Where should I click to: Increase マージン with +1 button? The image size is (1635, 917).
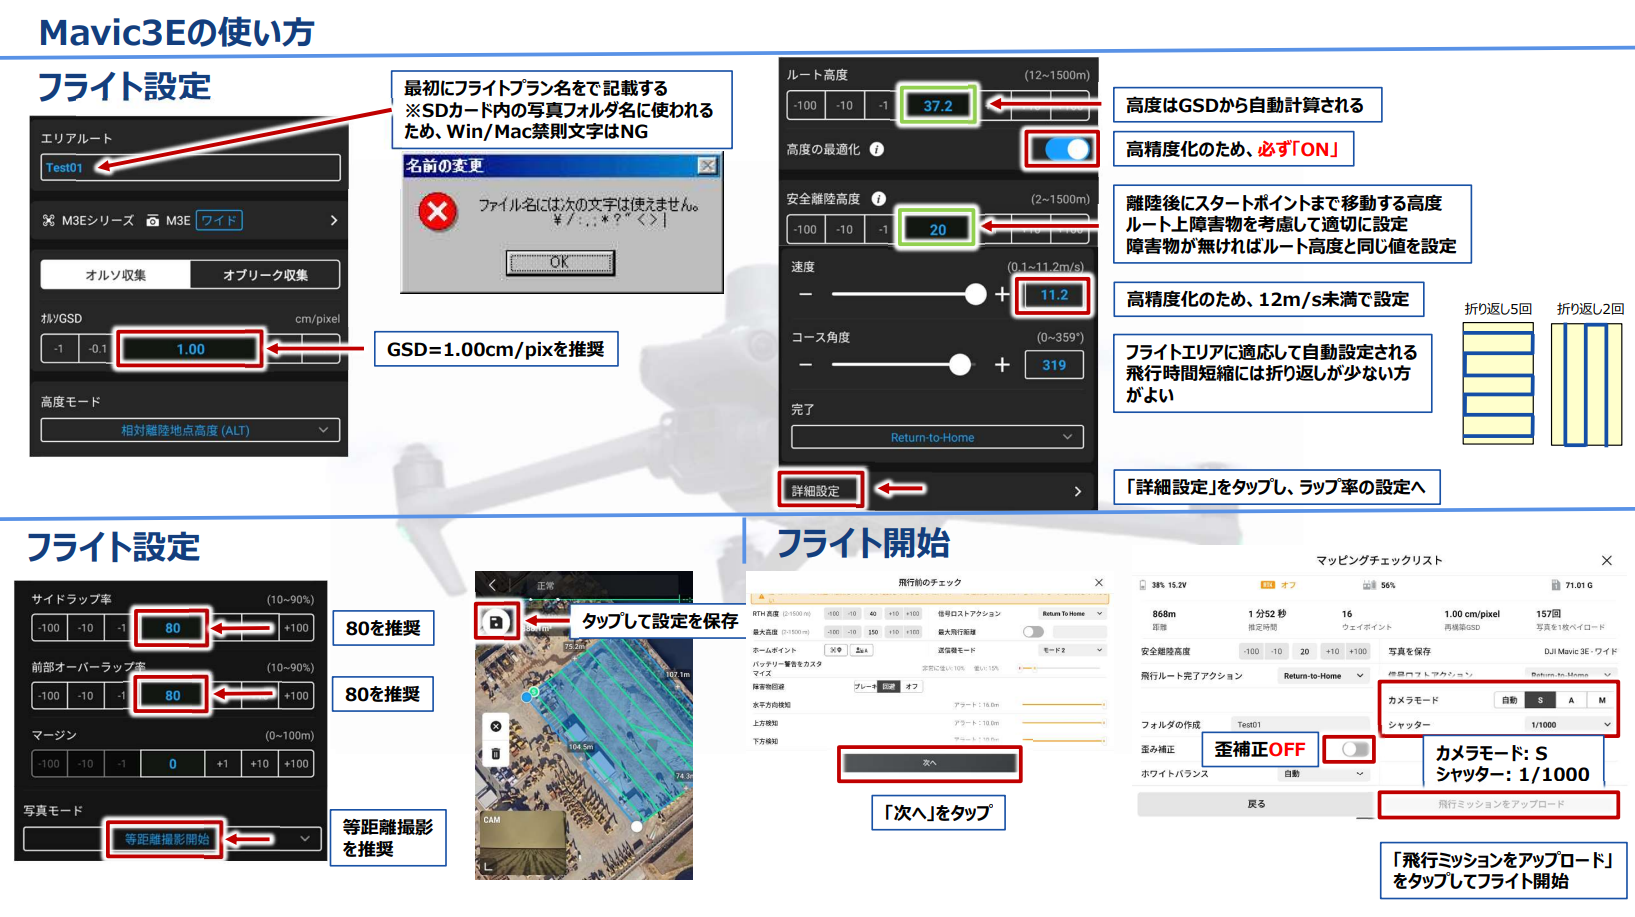pos(222,764)
